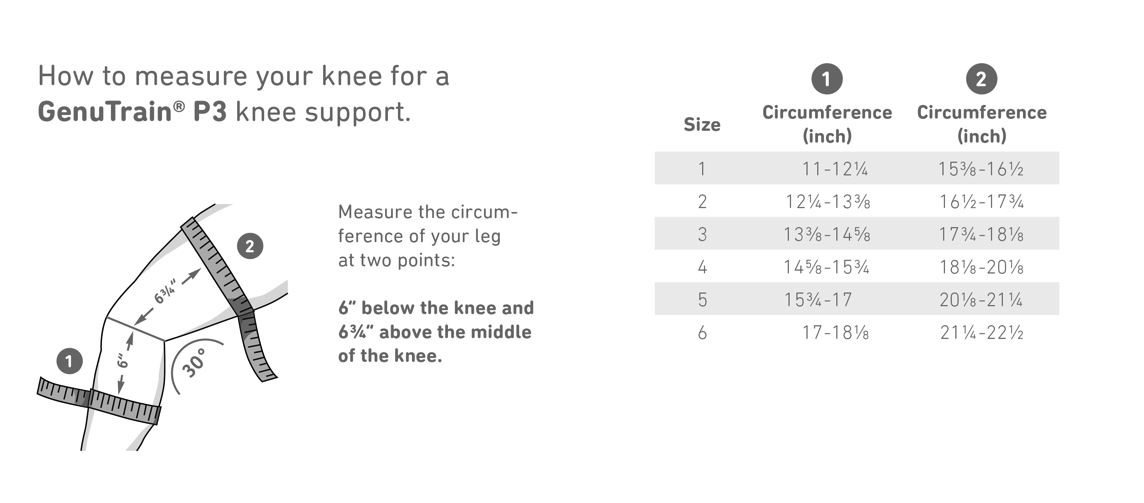Click the "Measure the circumference" instruction paragraph
The height and width of the screenshot is (503, 1144).
tap(428, 236)
